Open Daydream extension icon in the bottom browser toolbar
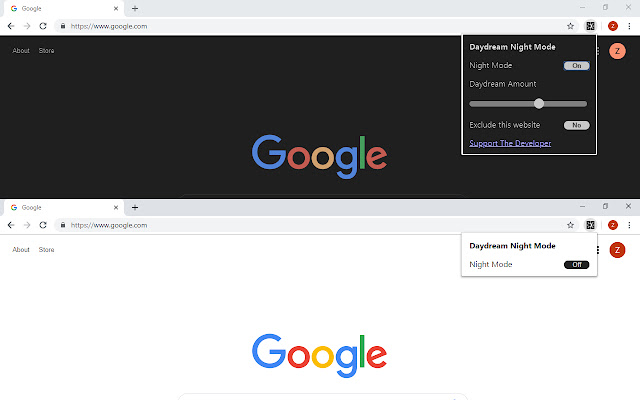Viewport: 640px width, 400px height. tap(590, 225)
